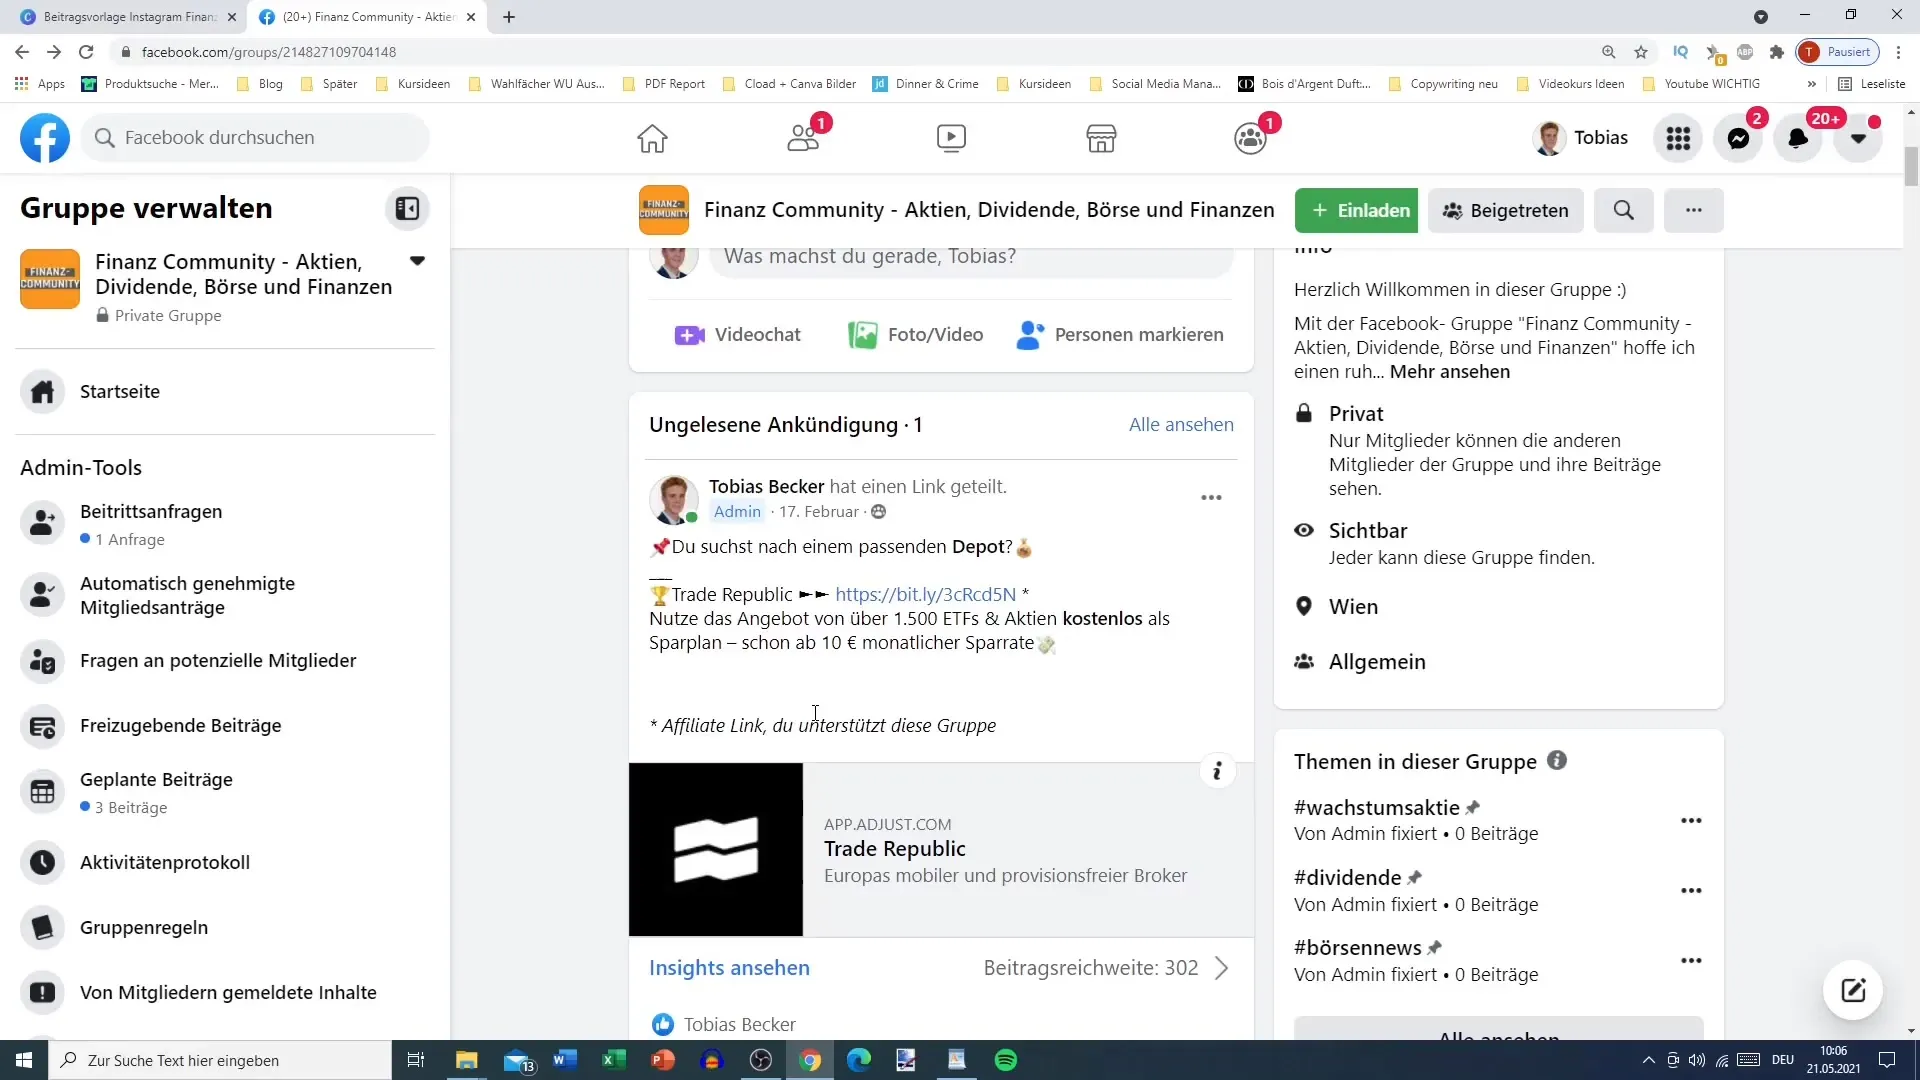Image resolution: width=1920 pixels, height=1080 pixels.
Task: Open Beigetreten membership dropdown
Action: 1505,210
